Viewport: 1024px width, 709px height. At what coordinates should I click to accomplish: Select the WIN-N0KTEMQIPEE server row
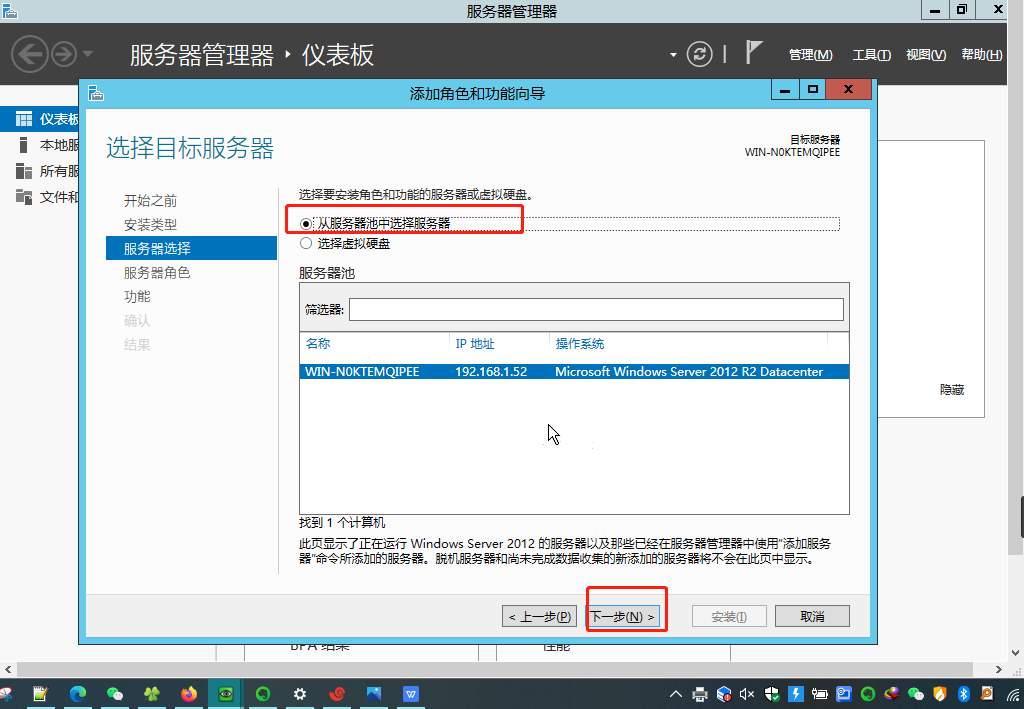click(x=574, y=371)
